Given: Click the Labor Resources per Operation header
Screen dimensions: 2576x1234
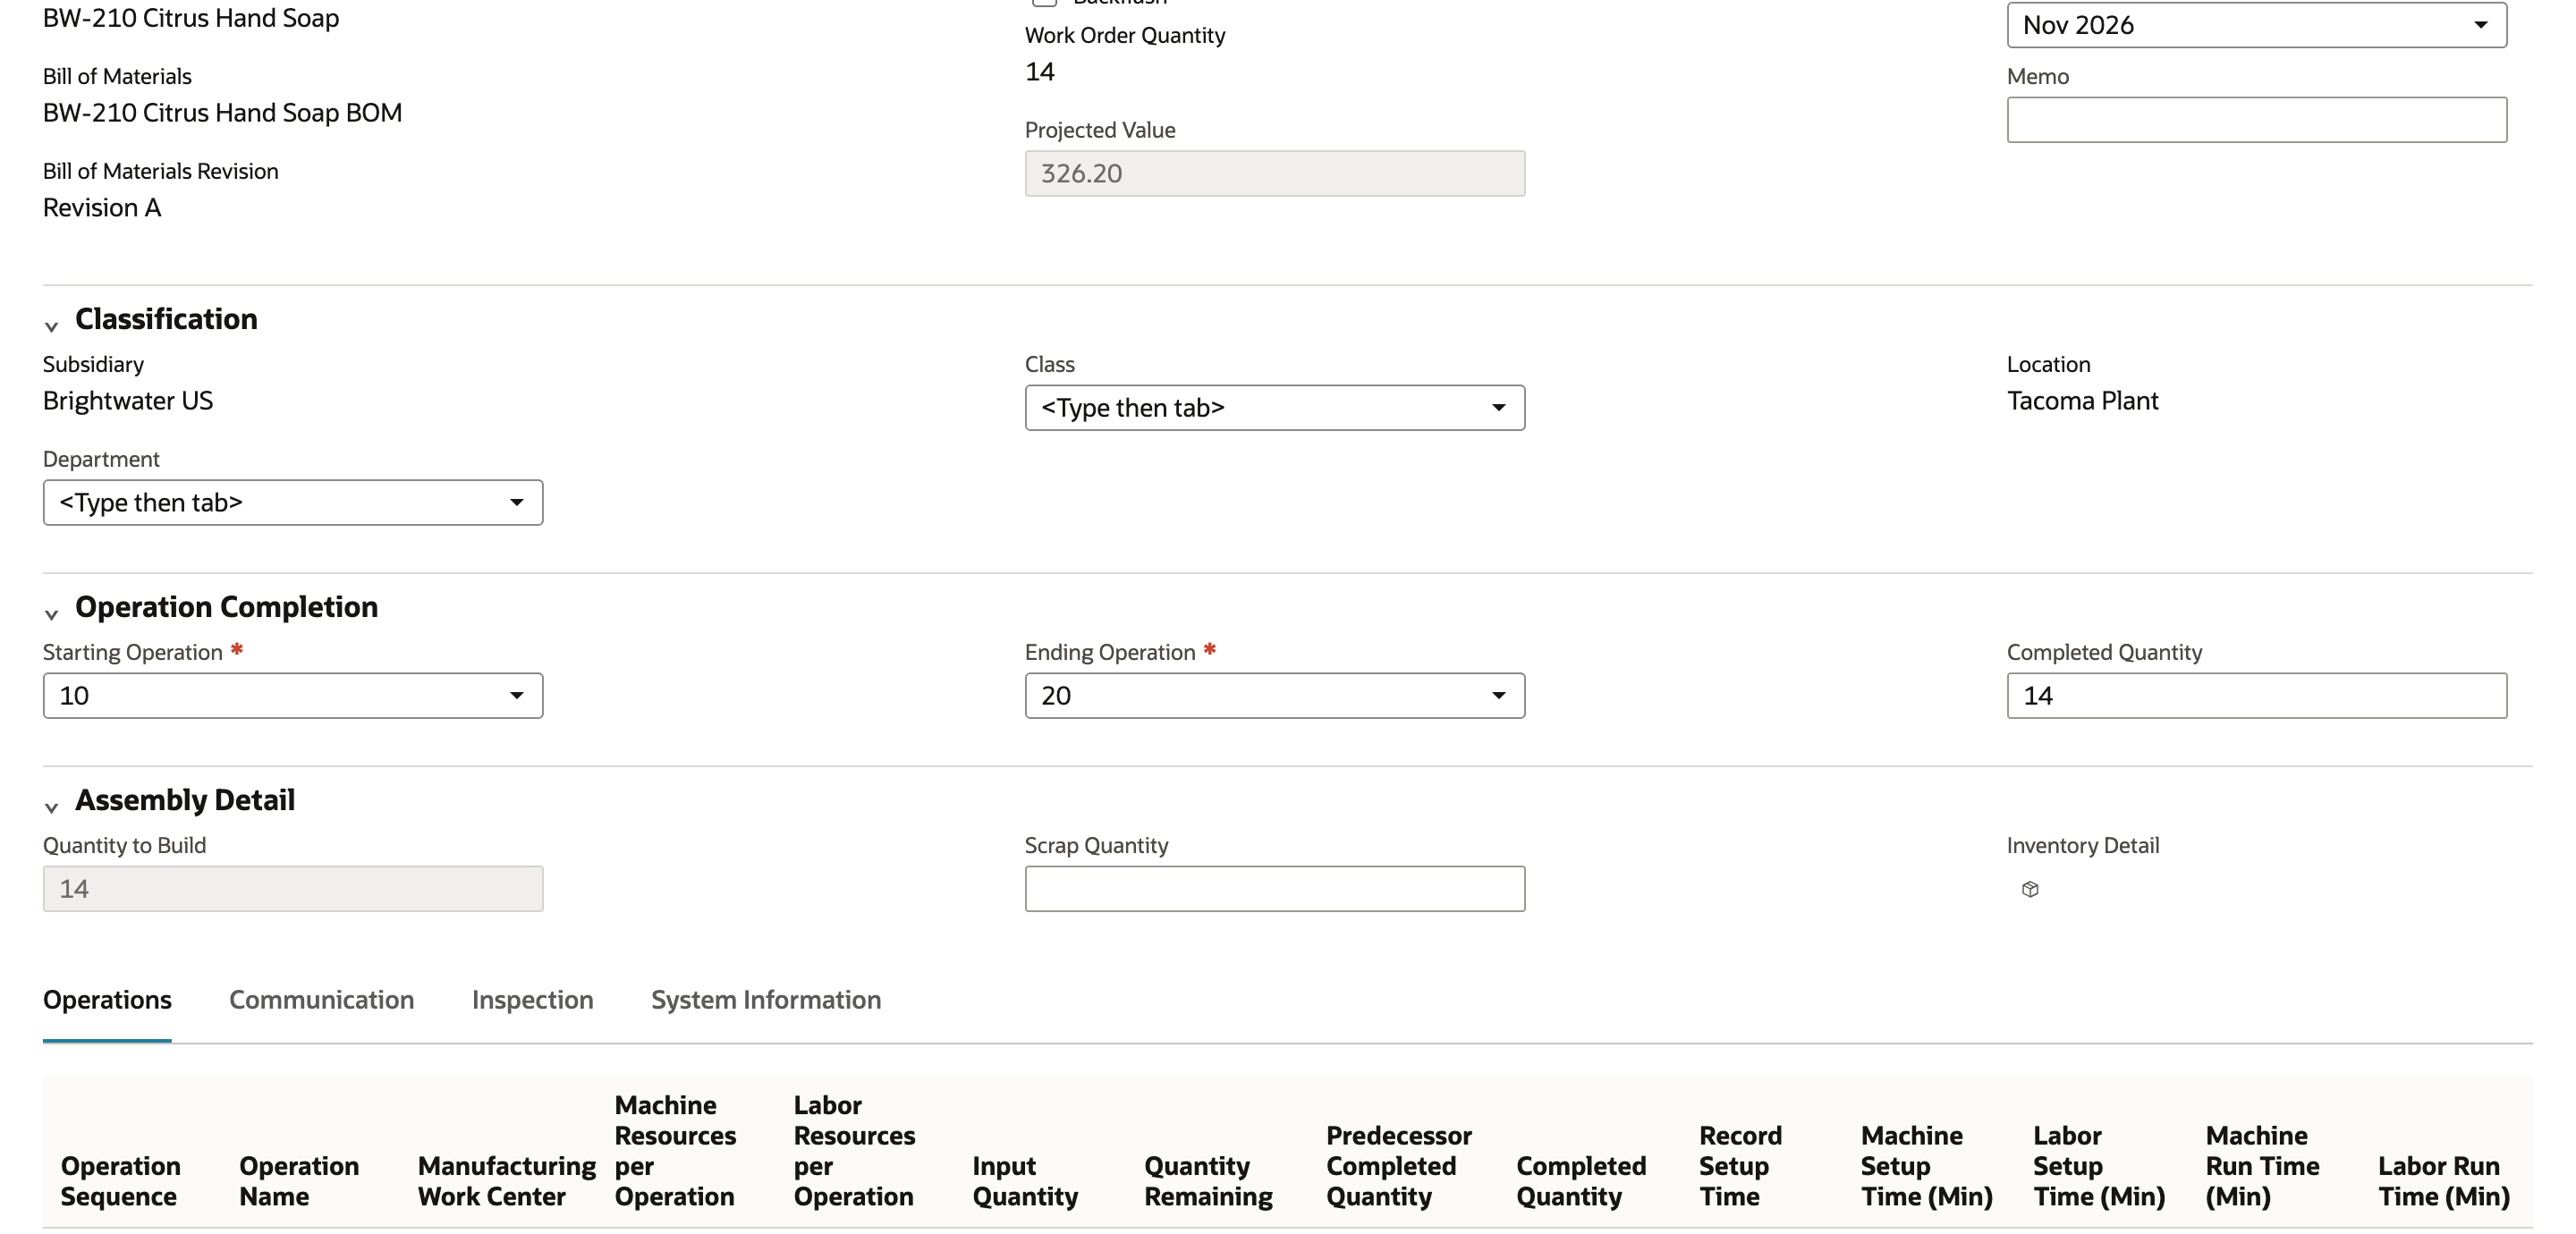Looking at the screenshot, I should (854, 1151).
